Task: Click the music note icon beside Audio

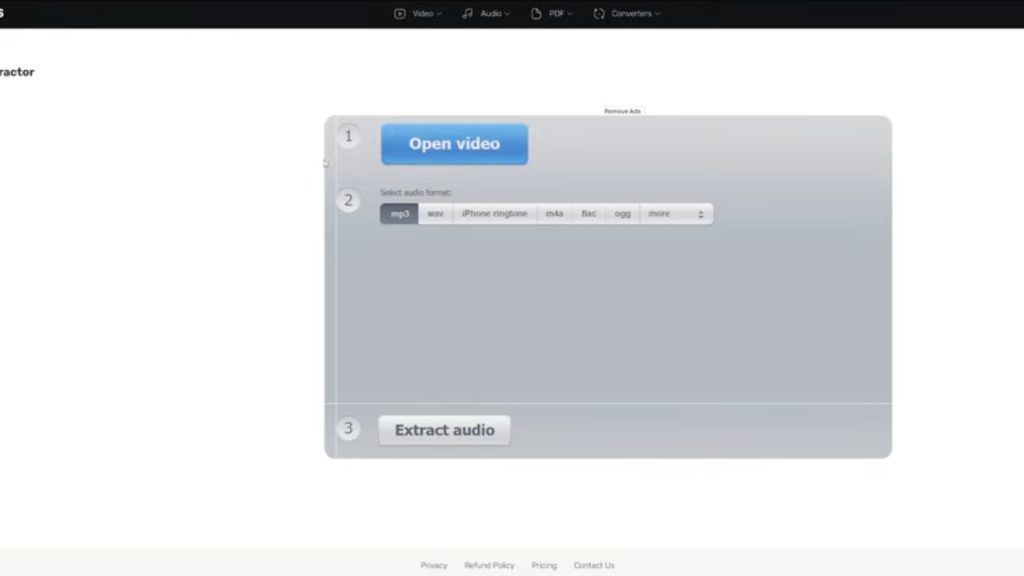Action: click(x=468, y=14)
